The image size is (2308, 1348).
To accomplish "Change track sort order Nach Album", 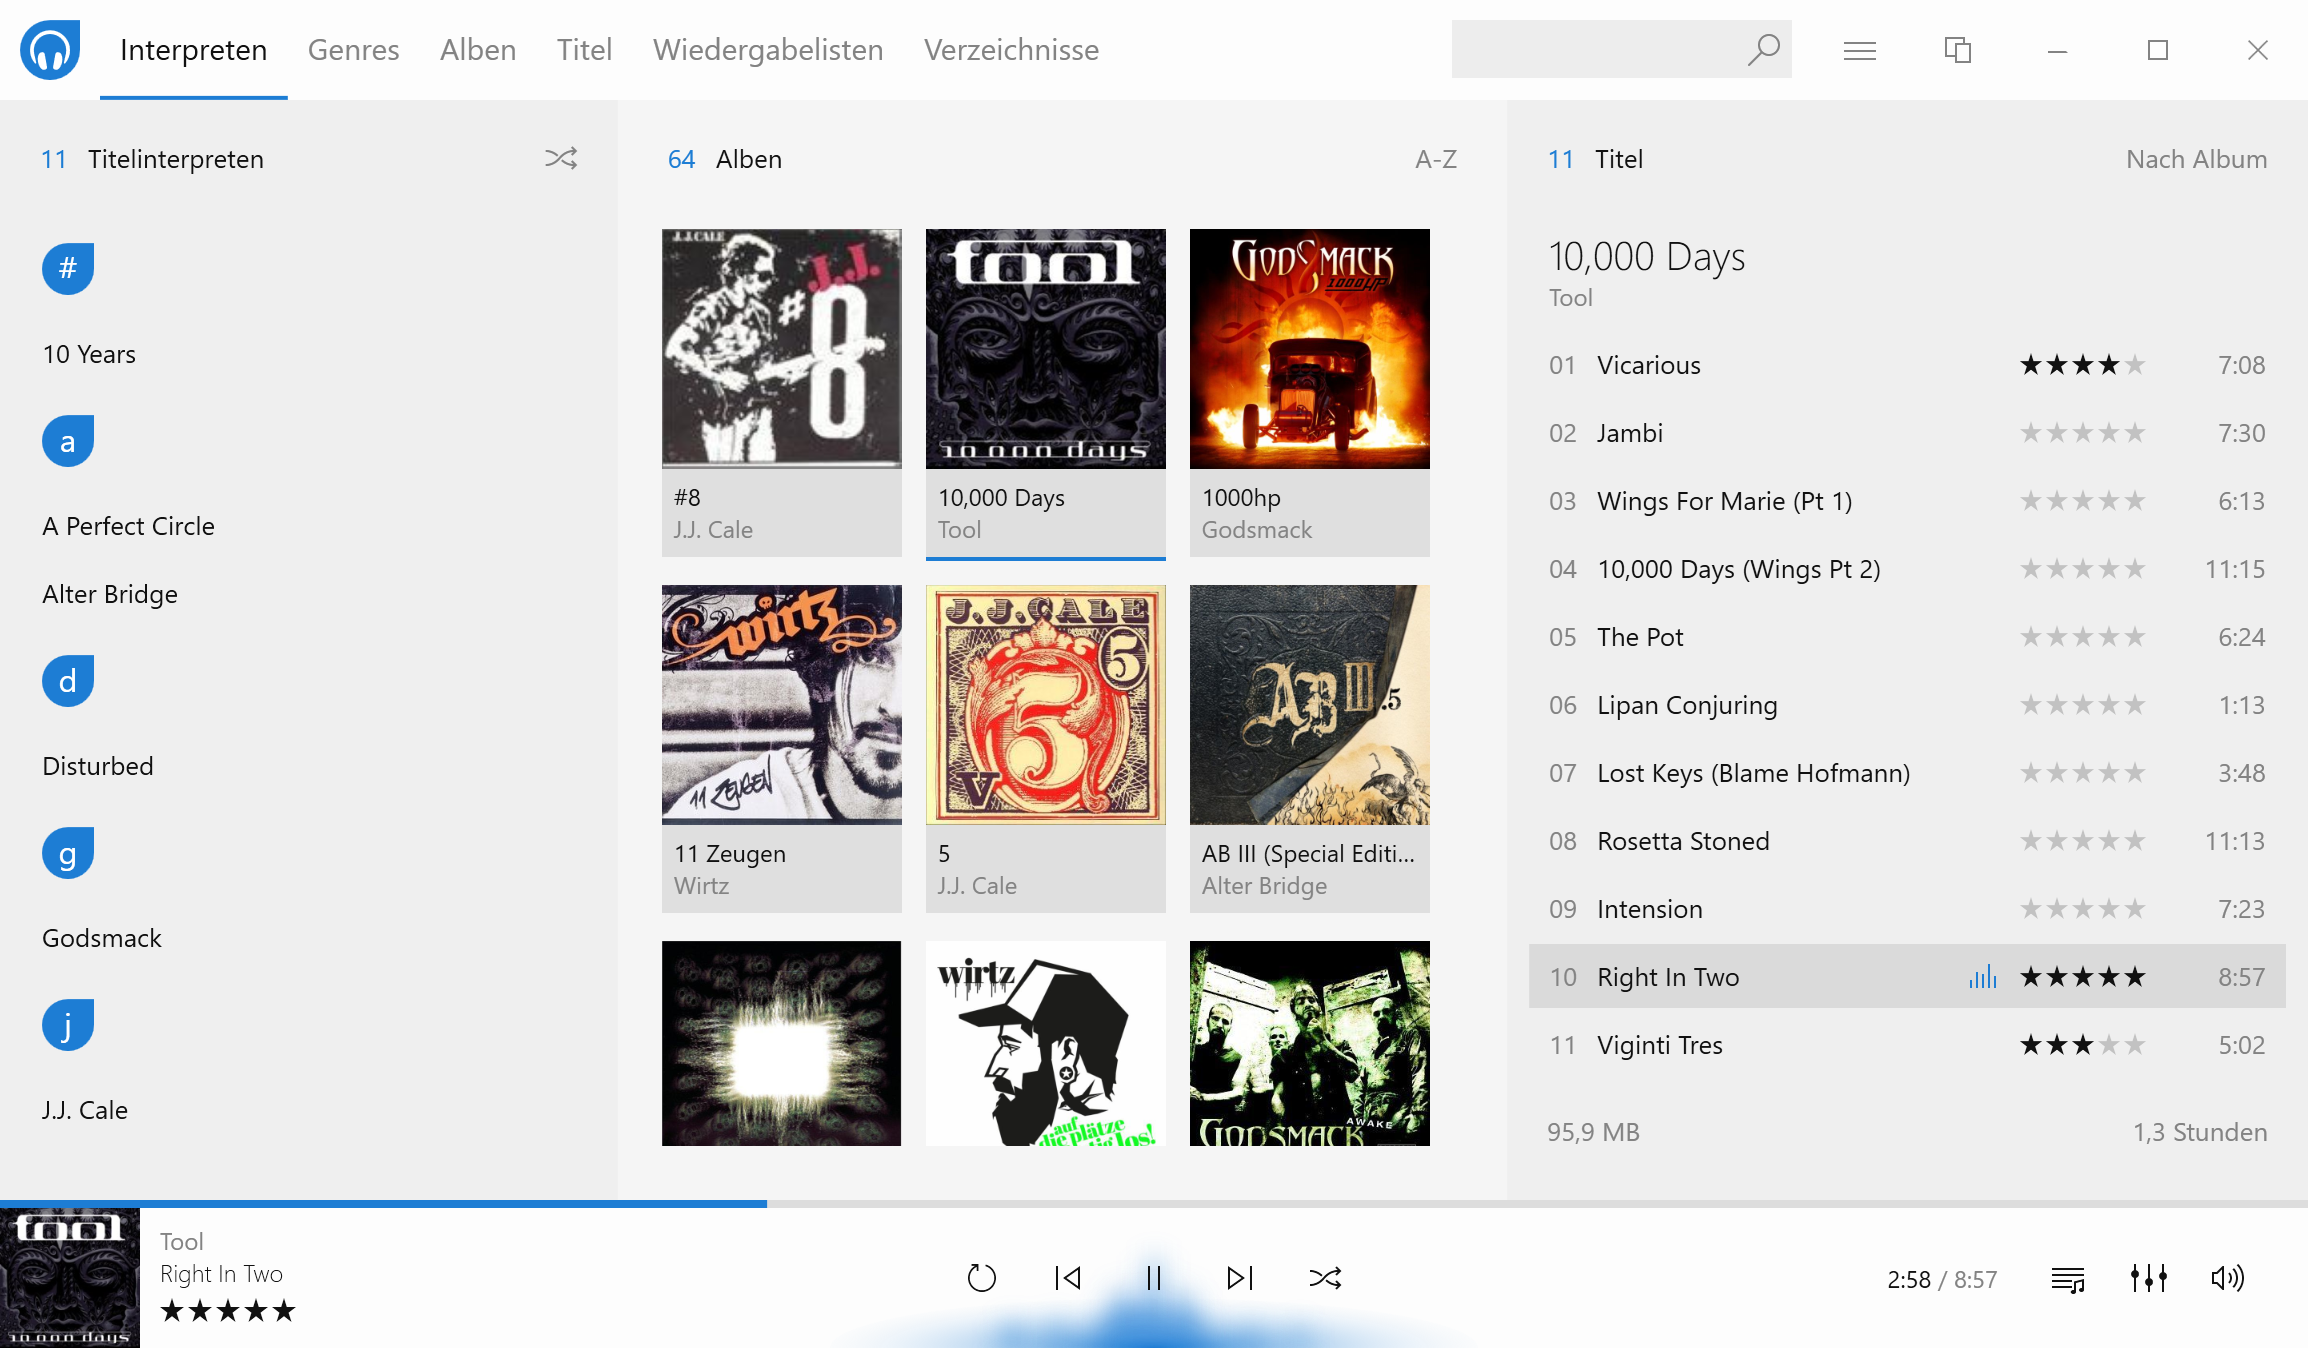I will (2196, 159).
